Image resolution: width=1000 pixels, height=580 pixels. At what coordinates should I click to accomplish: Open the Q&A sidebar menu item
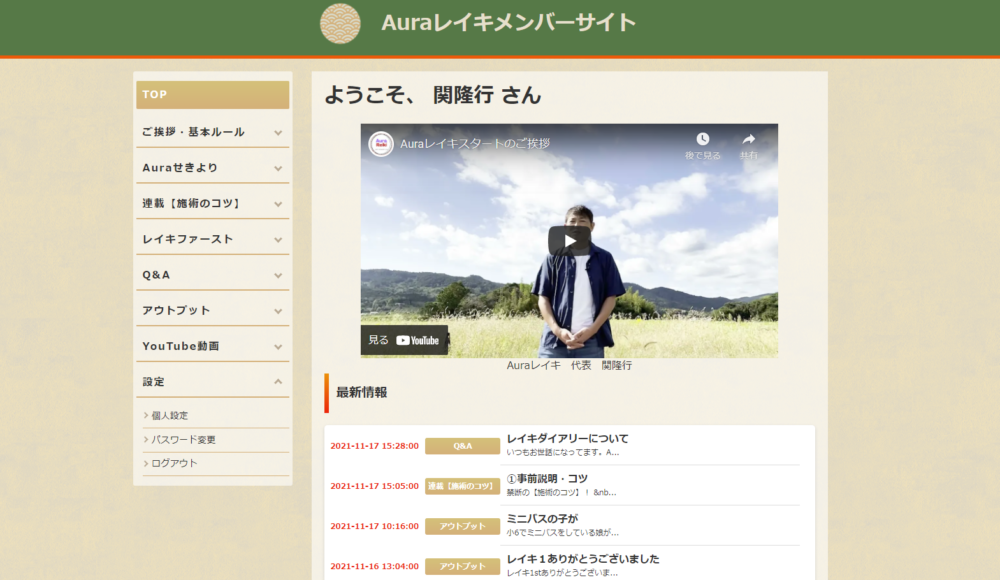[x=157, y=275]
